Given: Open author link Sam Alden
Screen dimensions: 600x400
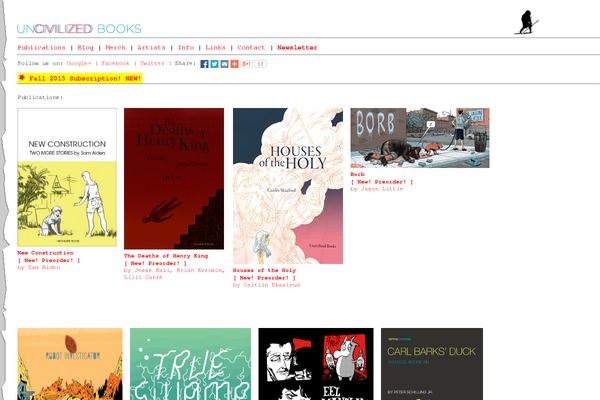Looking at the screenshot, I should pos(44,267).
